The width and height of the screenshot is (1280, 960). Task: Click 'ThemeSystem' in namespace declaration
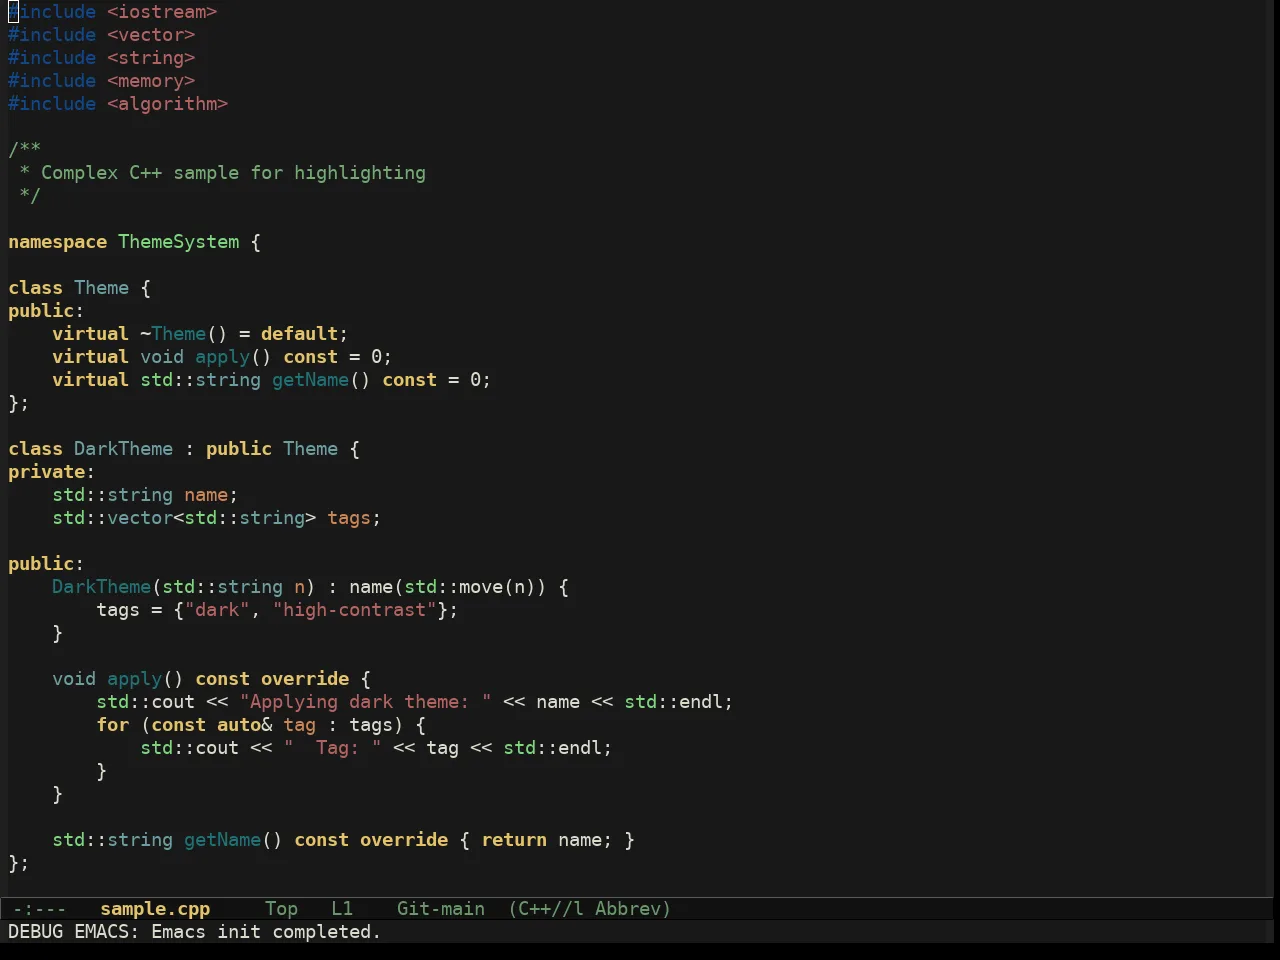coord(179,242)
